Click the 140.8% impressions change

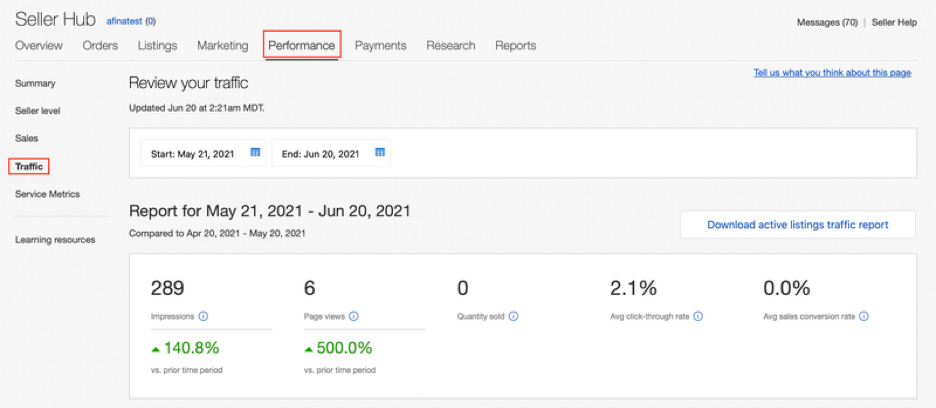pyautogui.click(x=186, y=348)
